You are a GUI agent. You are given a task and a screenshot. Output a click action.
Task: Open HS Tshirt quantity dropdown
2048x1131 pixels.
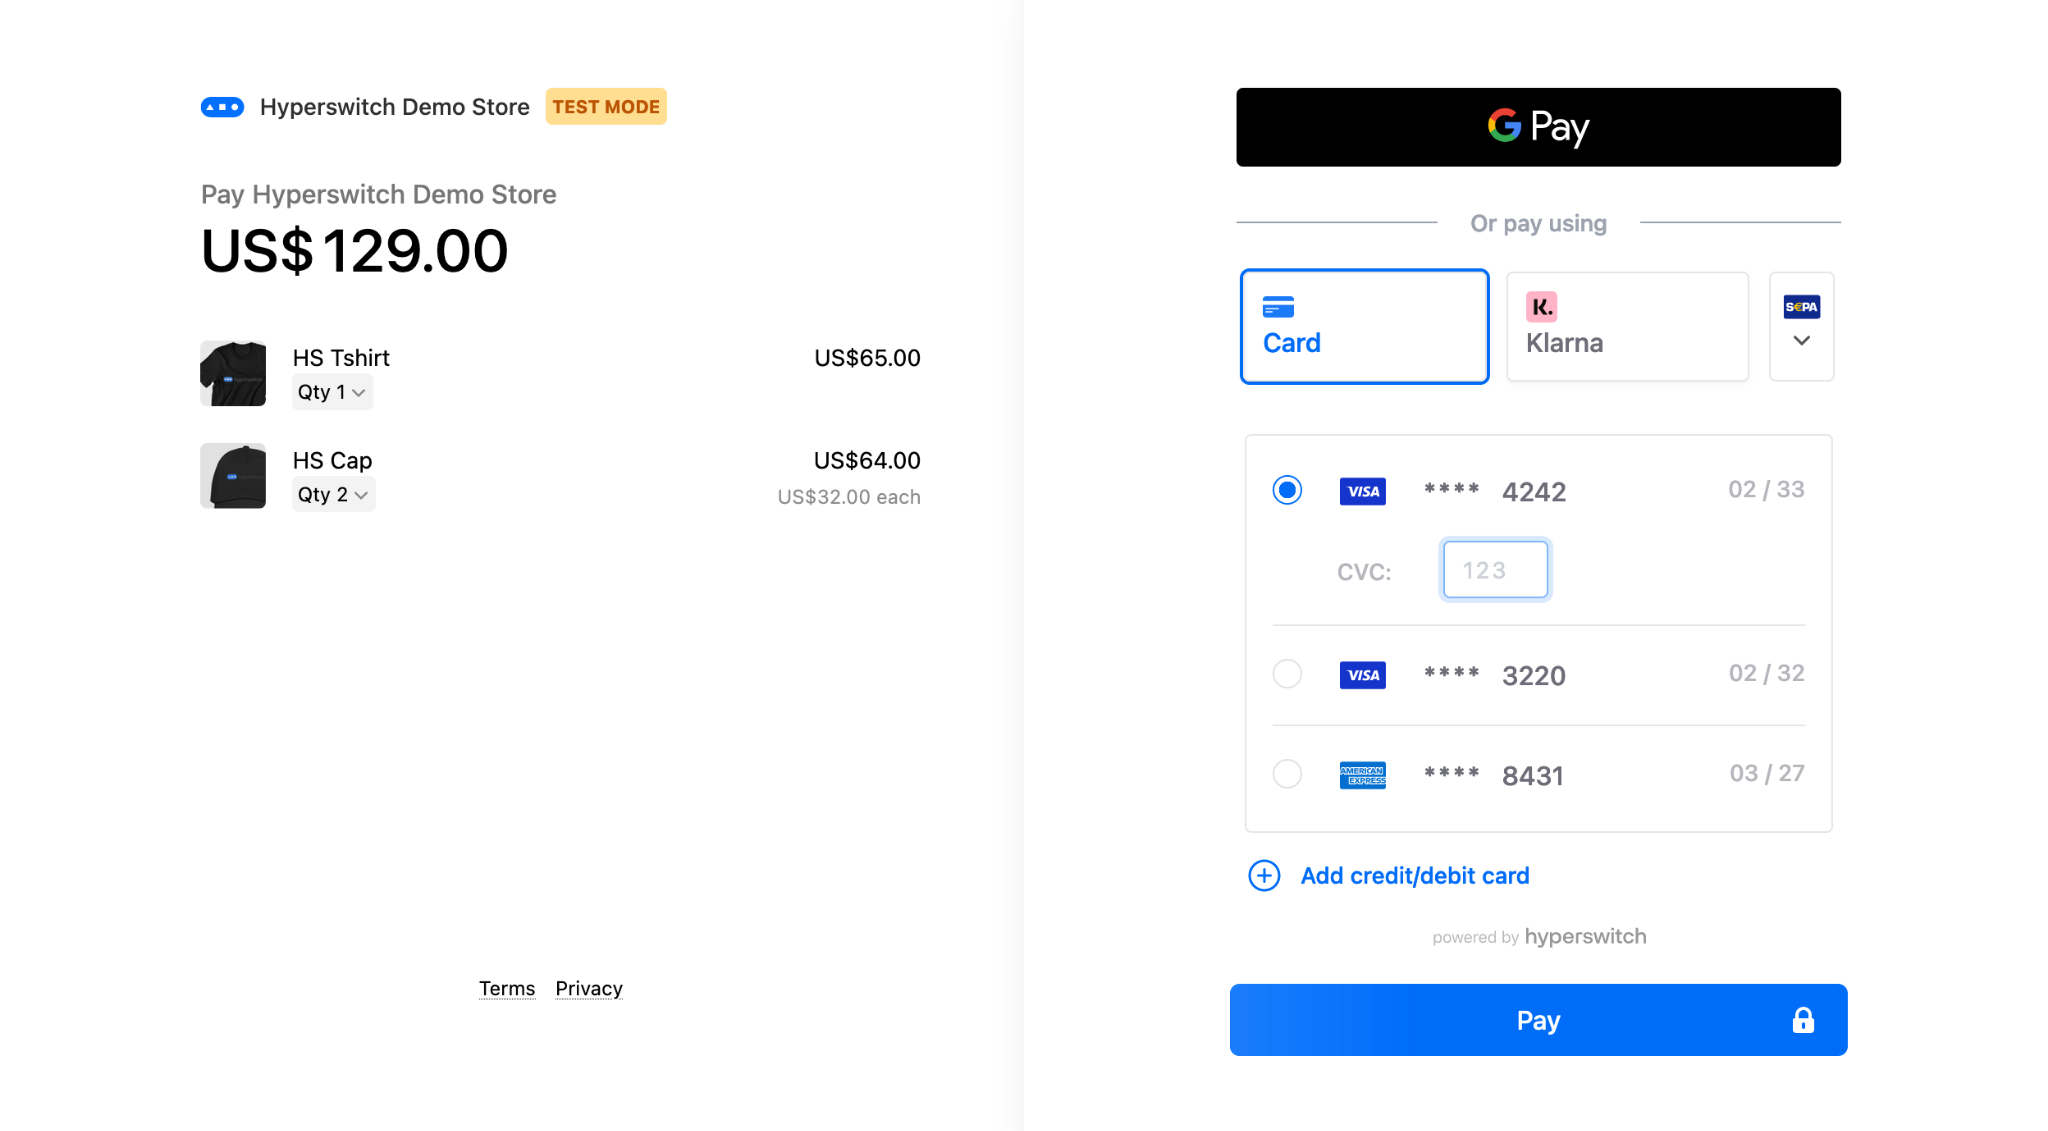pos(332,392)
